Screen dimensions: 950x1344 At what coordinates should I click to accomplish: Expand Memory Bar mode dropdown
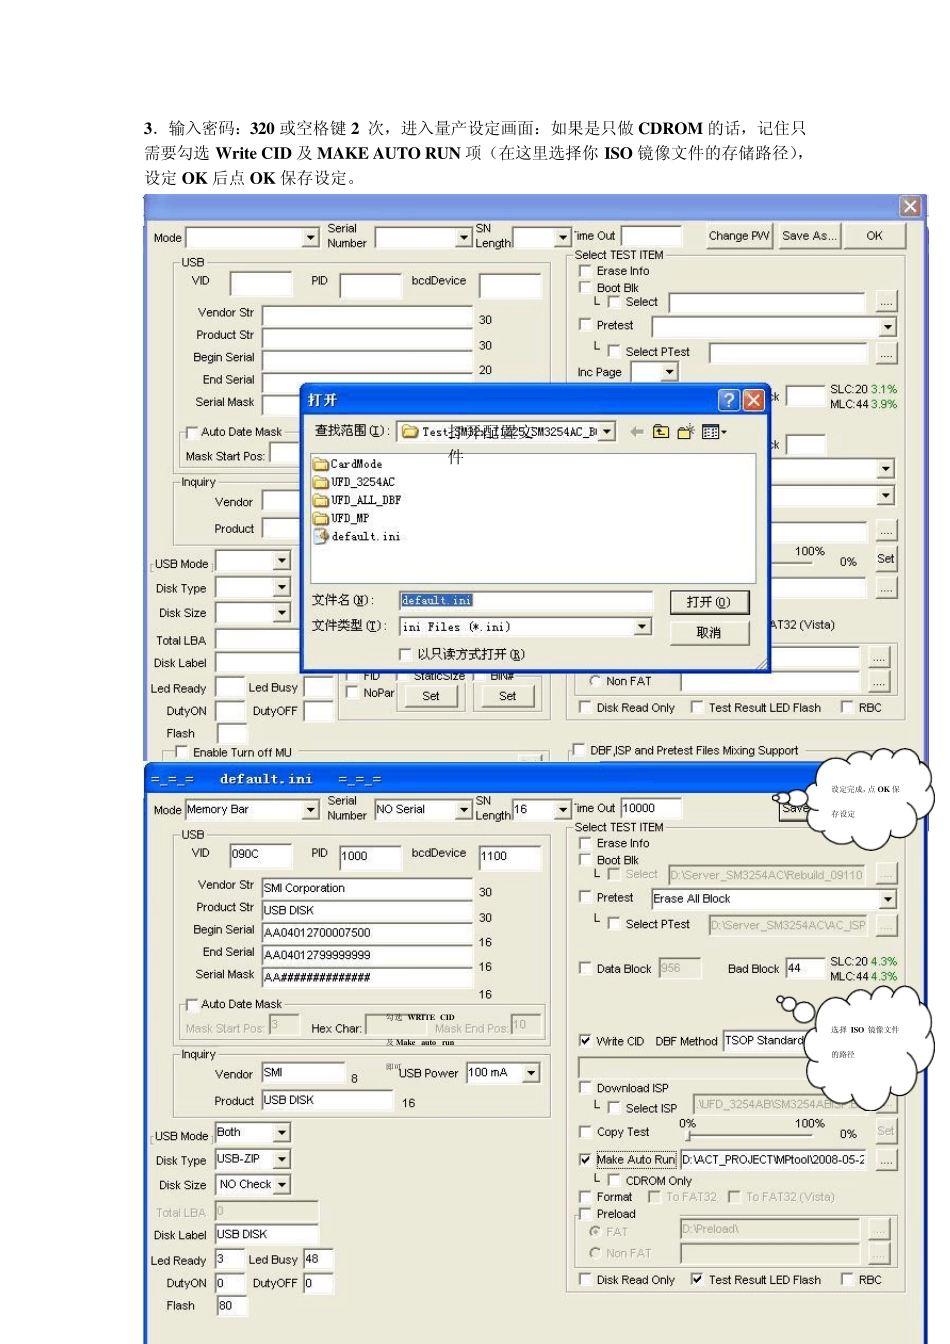[x=310, y=810]
